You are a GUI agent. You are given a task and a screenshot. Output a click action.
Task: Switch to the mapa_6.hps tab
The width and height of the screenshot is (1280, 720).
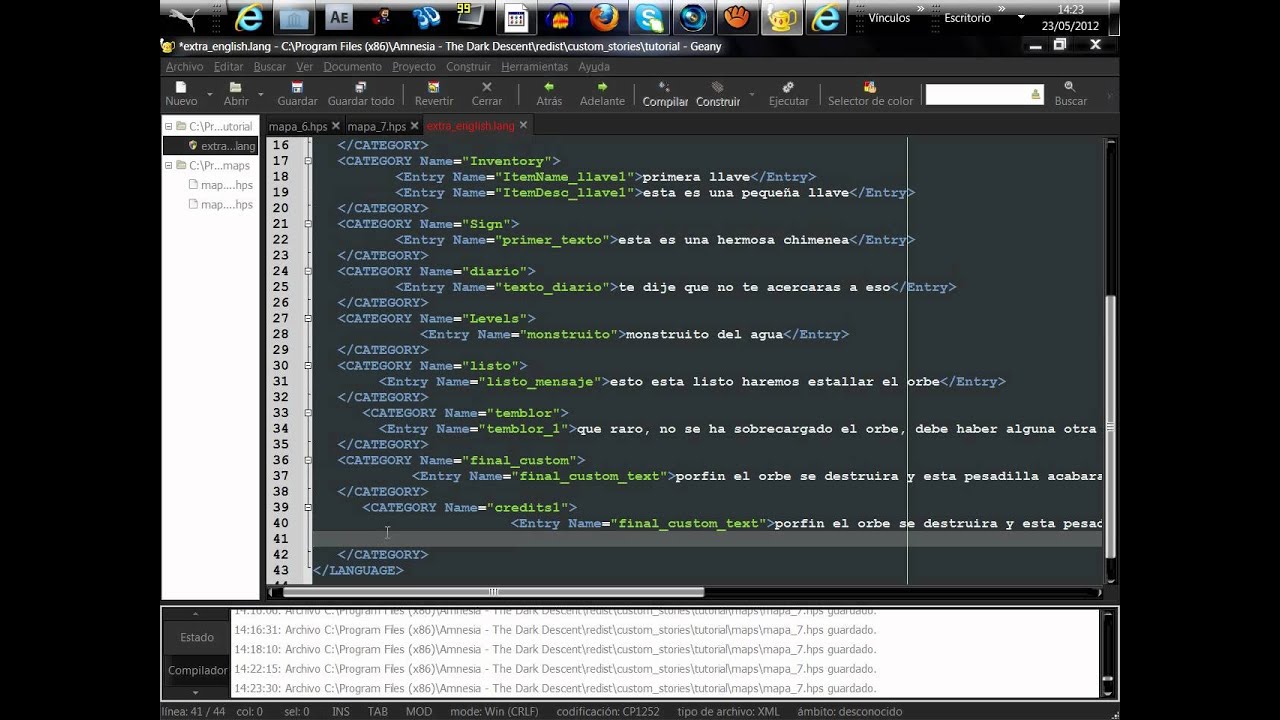pyautogui.click(x=298, y=126)
